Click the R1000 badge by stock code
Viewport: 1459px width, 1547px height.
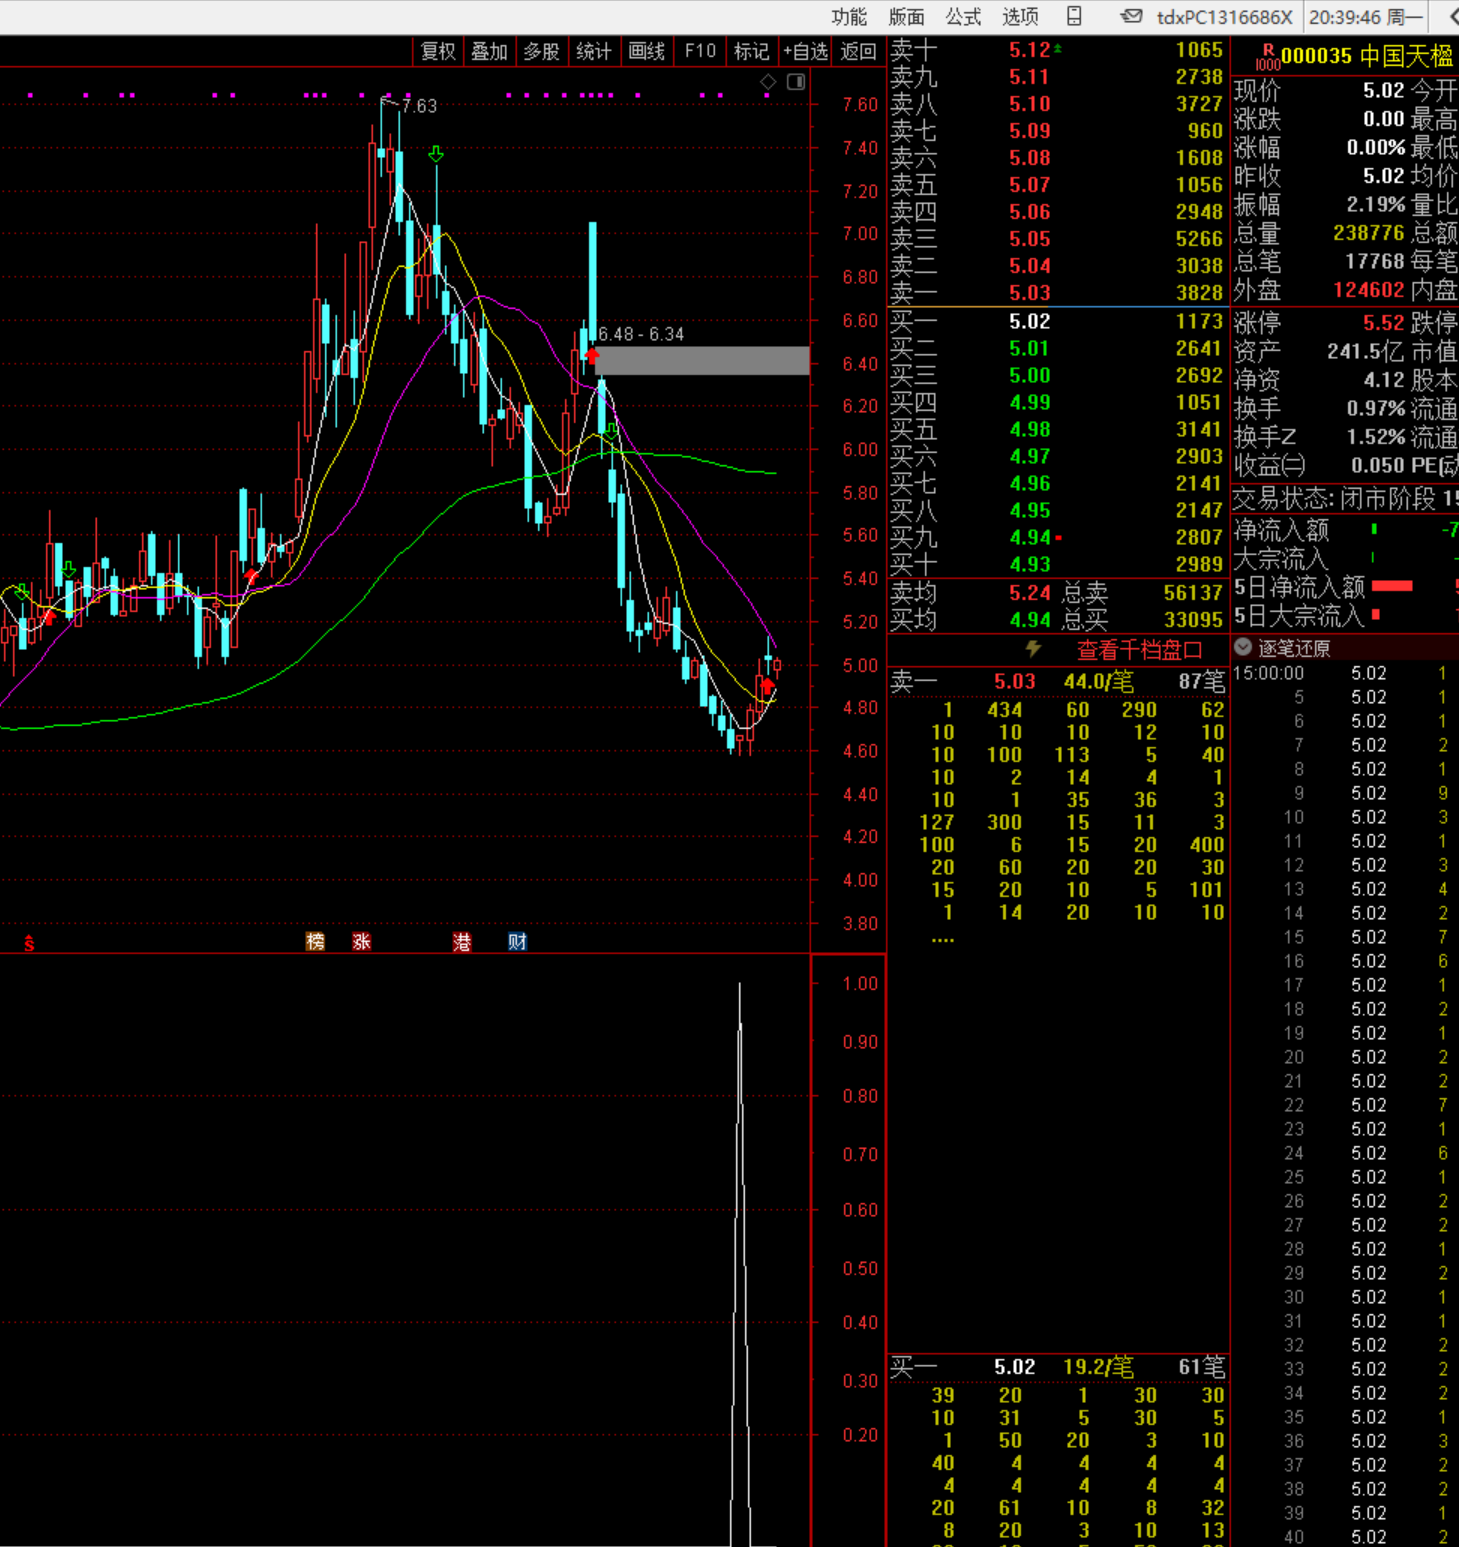pyautogui.click(x=1268, y=57)
